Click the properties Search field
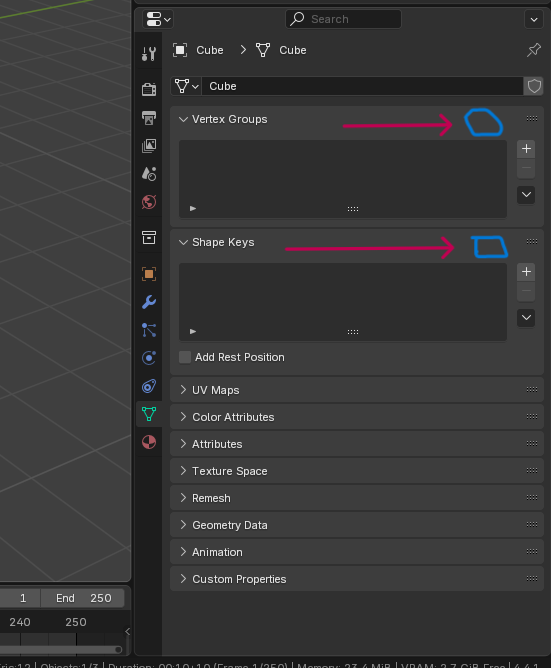This screenshot has width=551, height=668. 343,19
